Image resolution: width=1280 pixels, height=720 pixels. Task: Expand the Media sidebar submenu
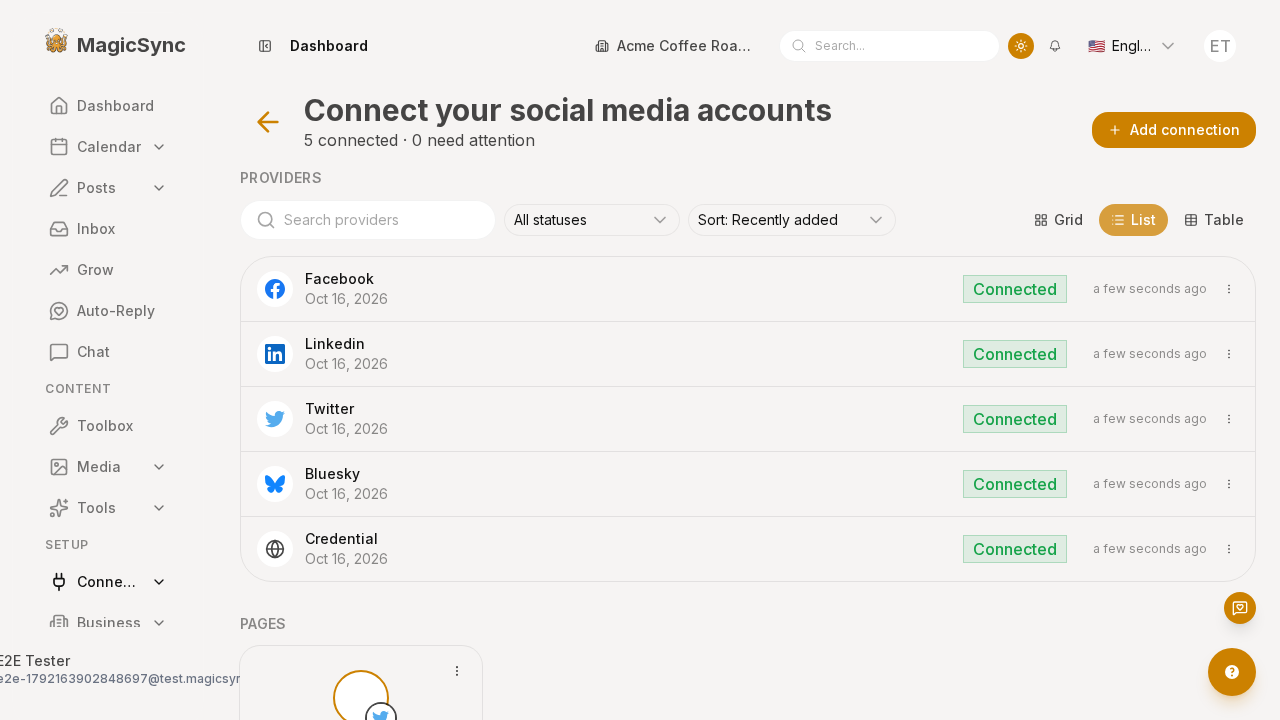pos(159,467)
